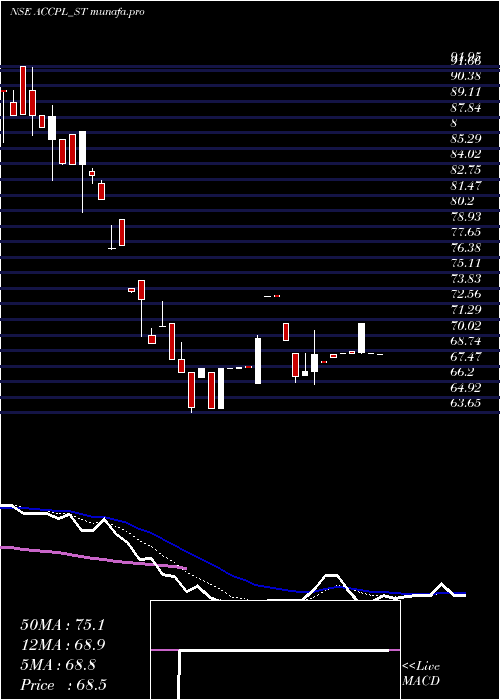Click the 73.83 price axis label
Screen dimensions: 500x700
(x=466, y=279)
